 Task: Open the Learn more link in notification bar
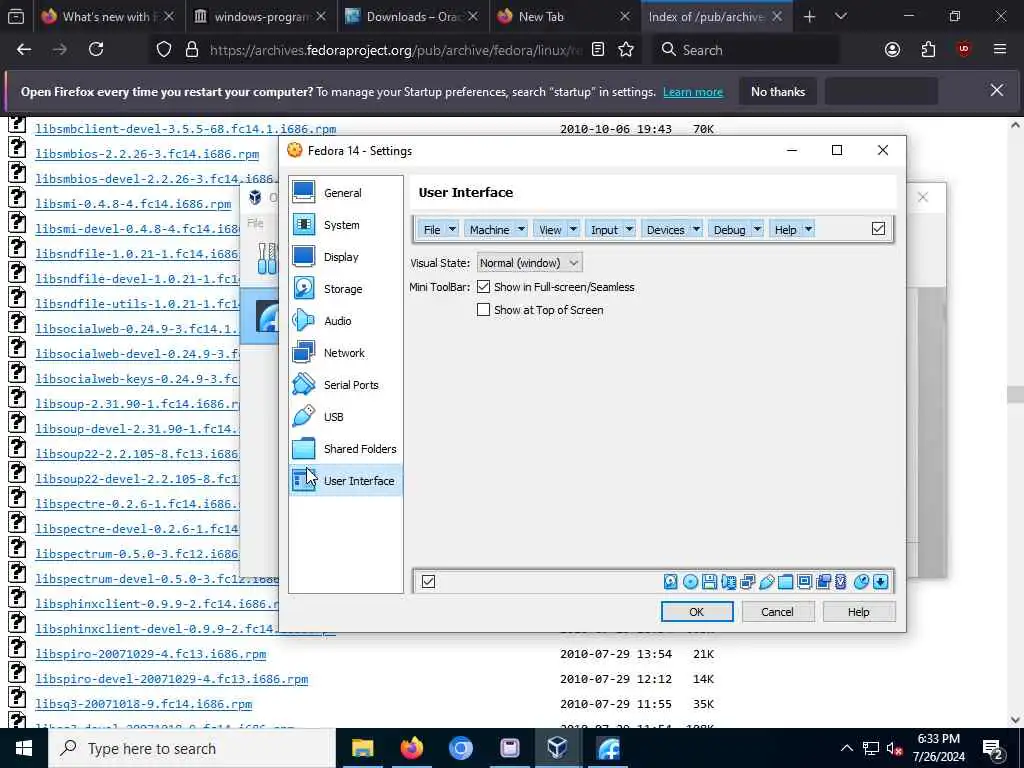[693, 92]
